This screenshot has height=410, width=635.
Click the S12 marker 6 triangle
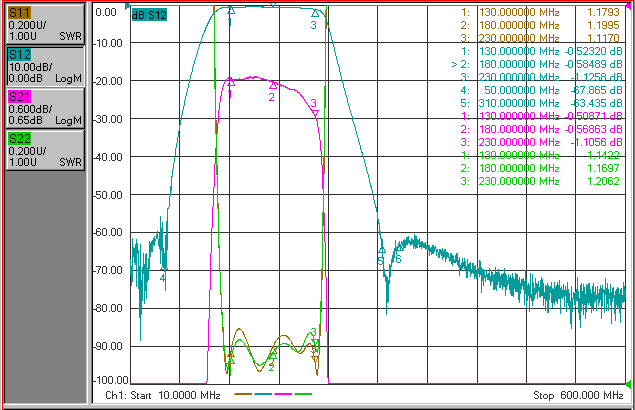pyautogui.click(x=400, y=247)
